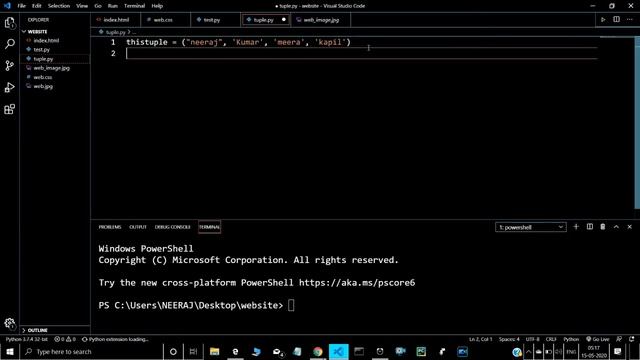Open Windows Action Center notifications

pyautogui.click(x=618, y=351)
